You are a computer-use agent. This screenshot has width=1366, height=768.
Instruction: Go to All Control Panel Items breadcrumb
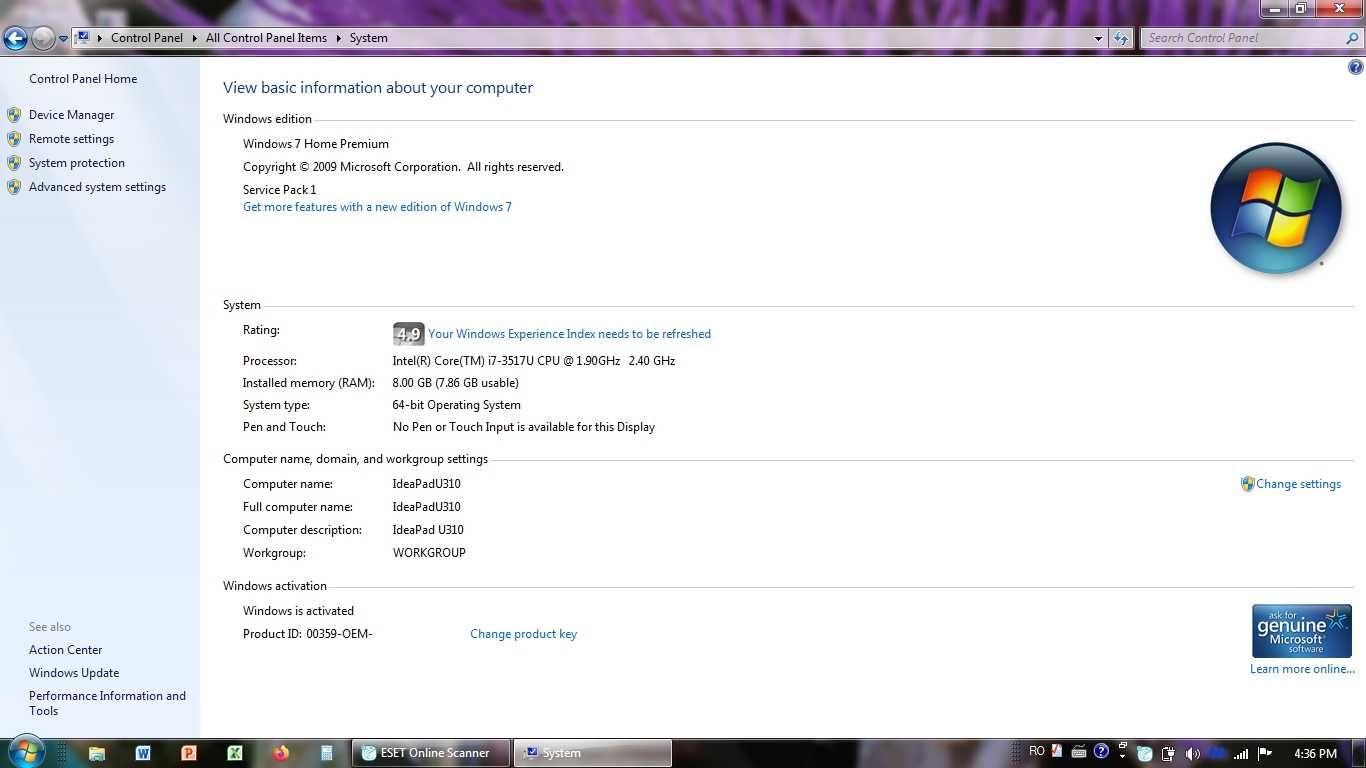(266, 38)
